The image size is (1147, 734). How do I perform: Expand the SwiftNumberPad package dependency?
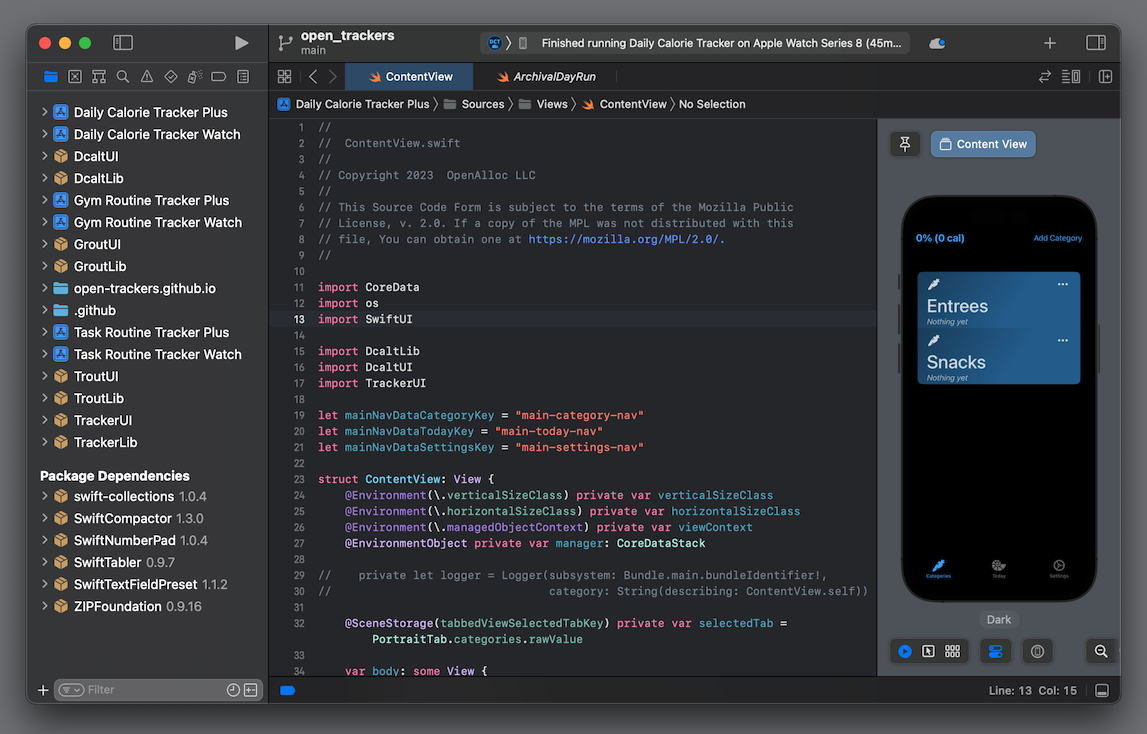pos(45,540)
